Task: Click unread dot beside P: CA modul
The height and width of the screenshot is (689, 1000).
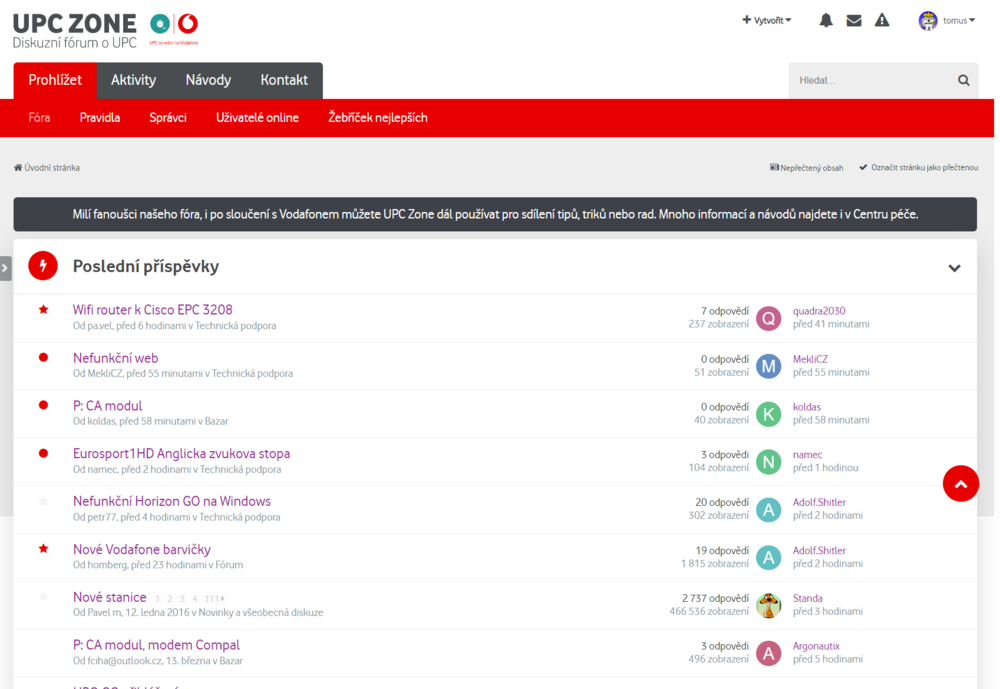Action: pos(43,405)
